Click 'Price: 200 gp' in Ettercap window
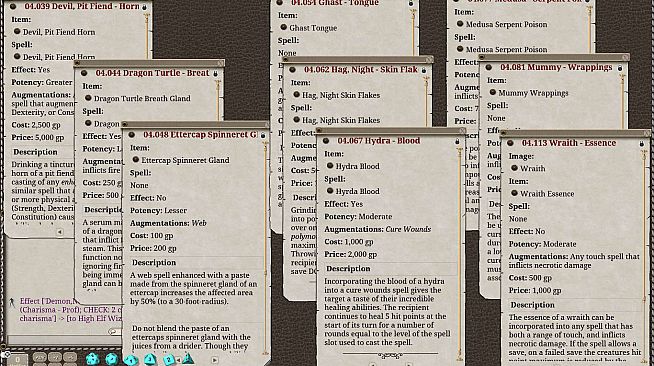654x366 pixels. 153,248
